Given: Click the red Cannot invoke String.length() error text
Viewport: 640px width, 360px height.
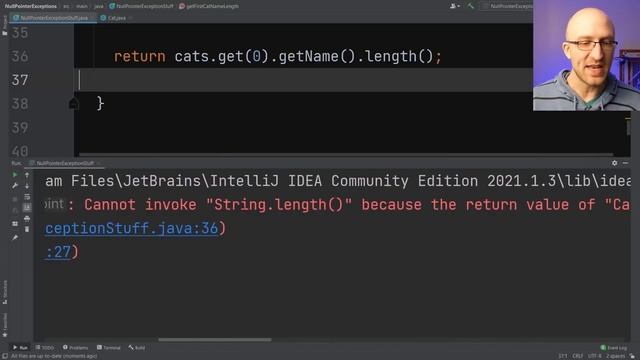Looking at the screenshot, I should pyautogui.click(x=357, y=204).
